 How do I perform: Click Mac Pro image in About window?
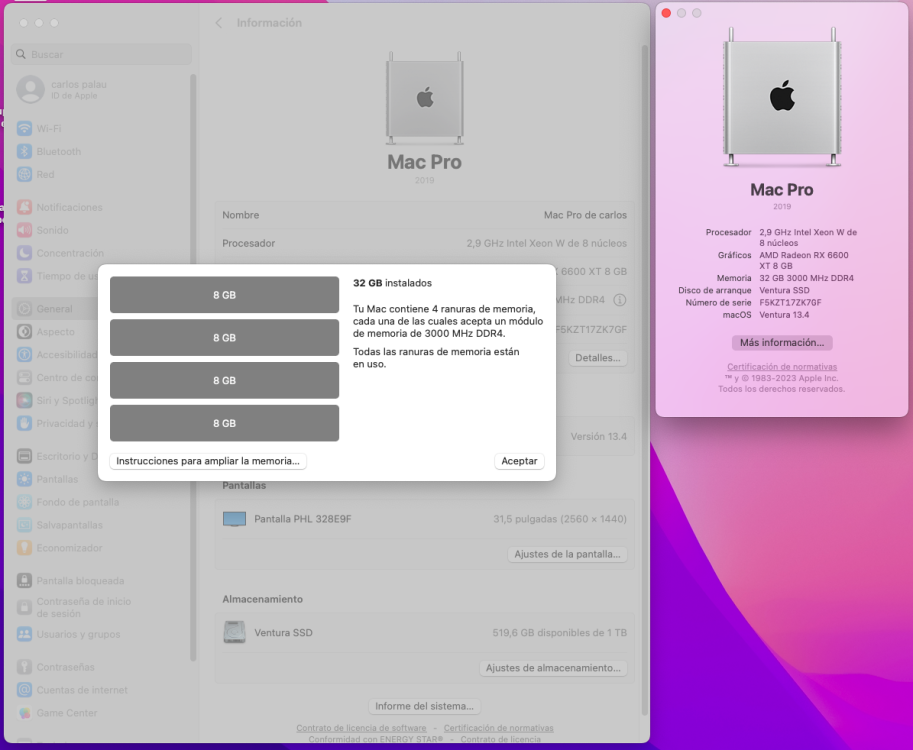pos(781,97)
